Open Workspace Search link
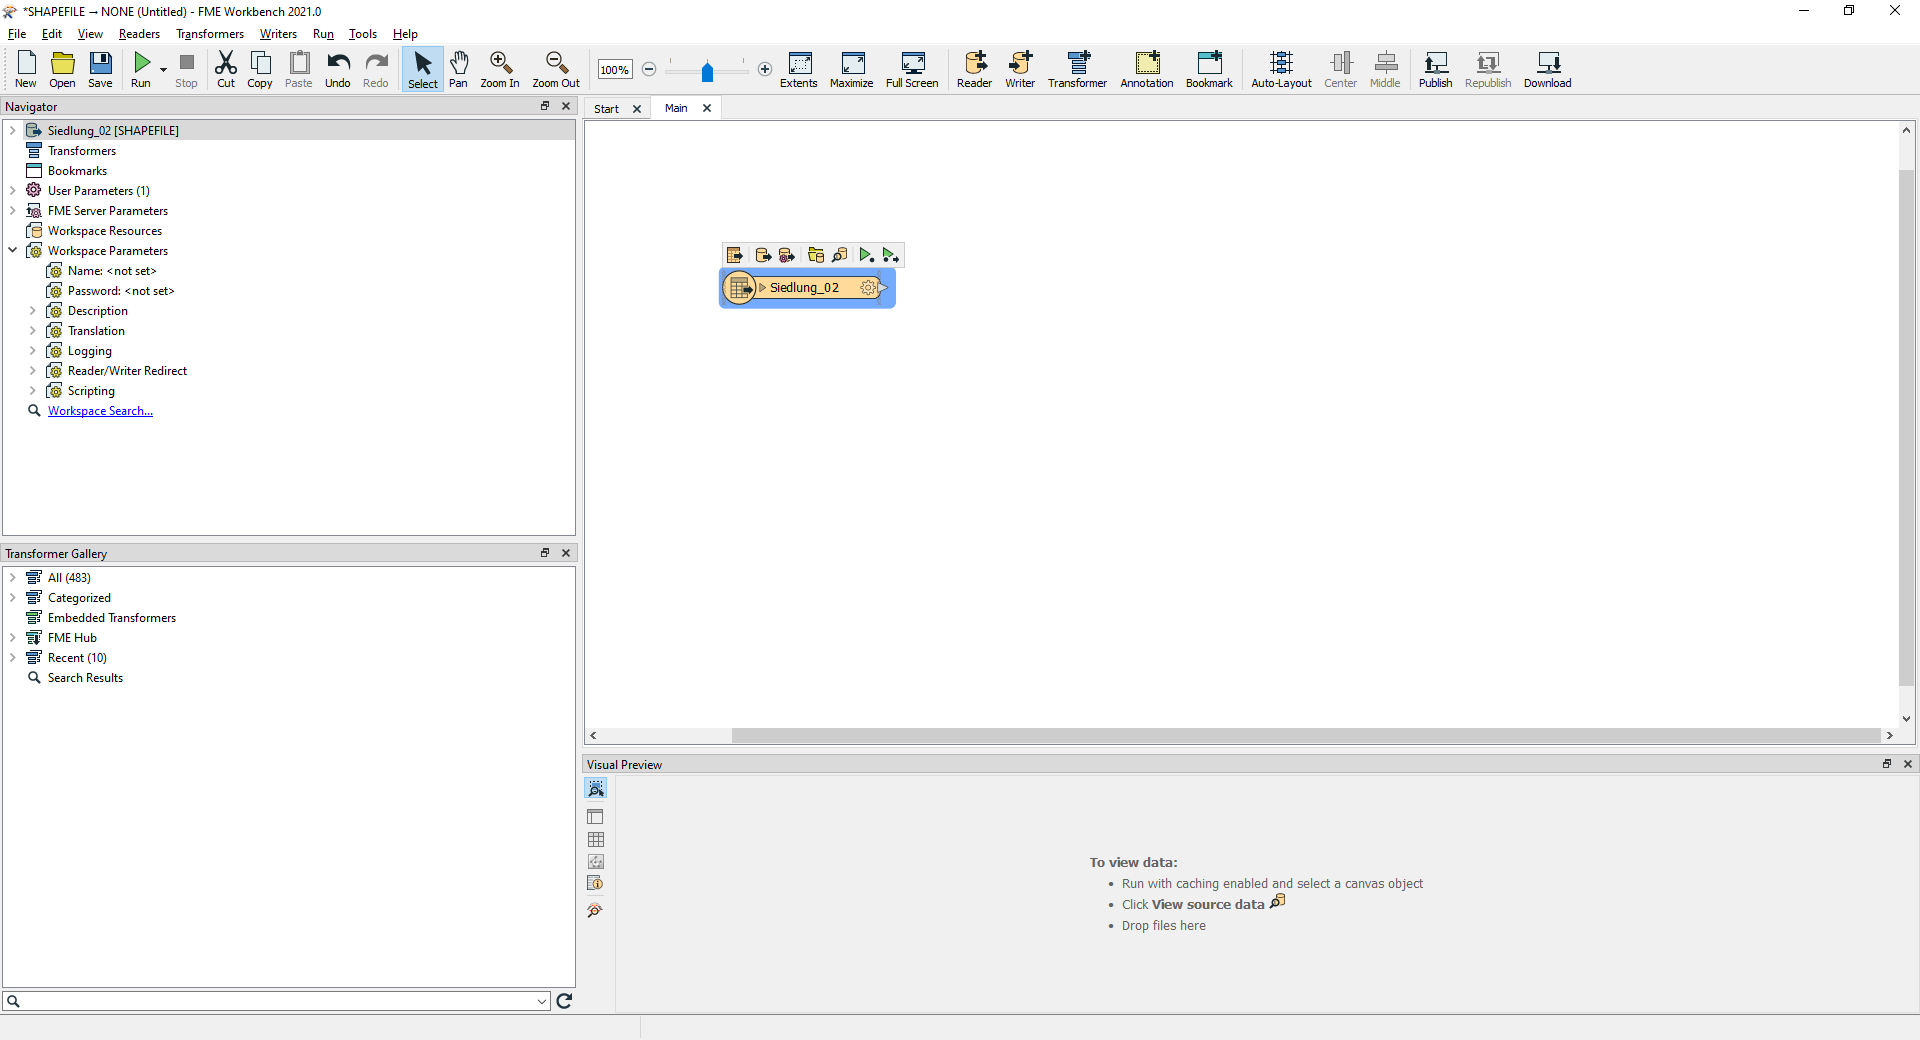1920x1040 pixels. [100, 411]
